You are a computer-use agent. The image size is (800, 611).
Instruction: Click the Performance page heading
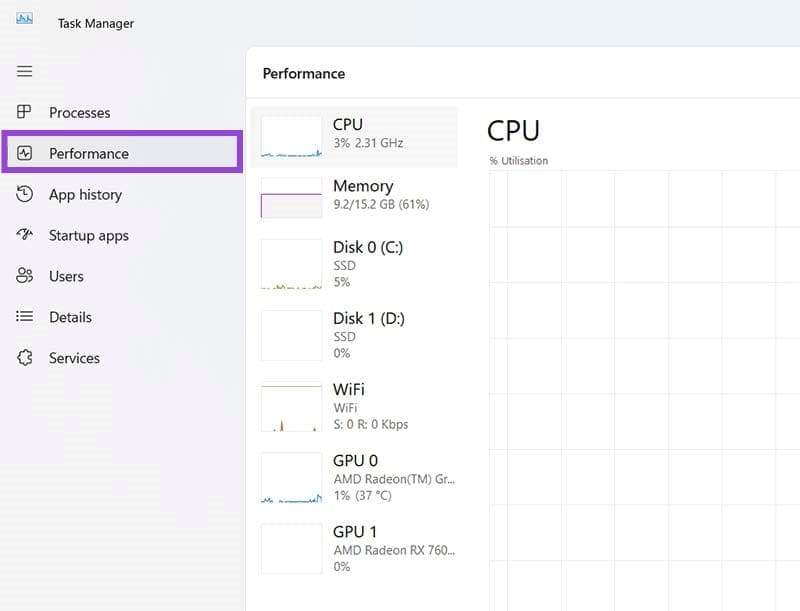tap(304, 74)
